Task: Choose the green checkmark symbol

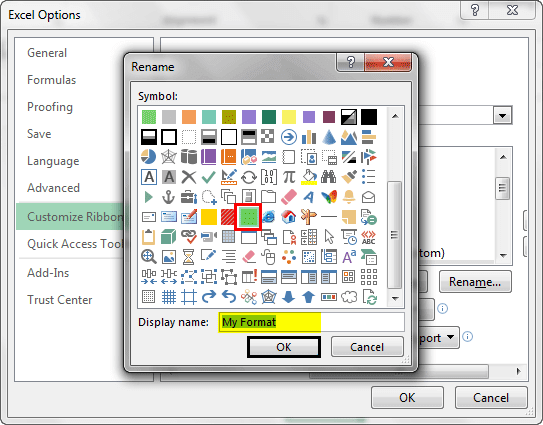Action: (208, 177)
